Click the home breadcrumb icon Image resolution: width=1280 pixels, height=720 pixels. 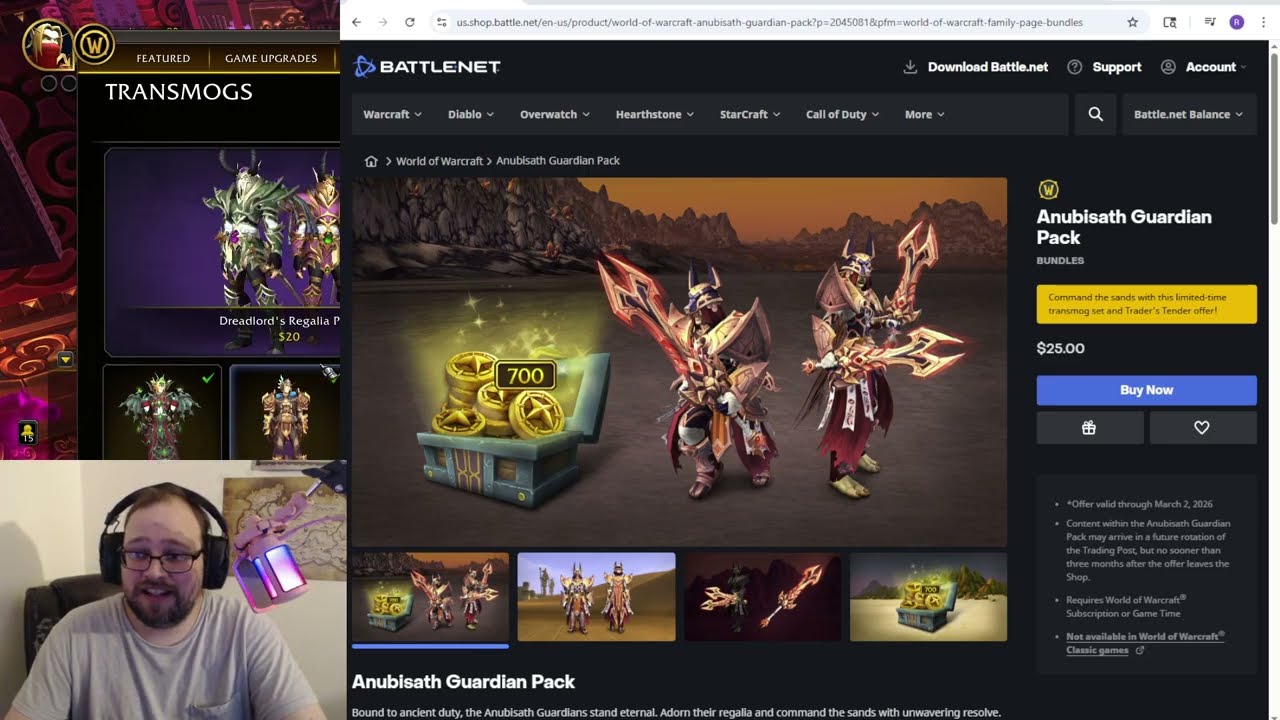pos(371,161)
